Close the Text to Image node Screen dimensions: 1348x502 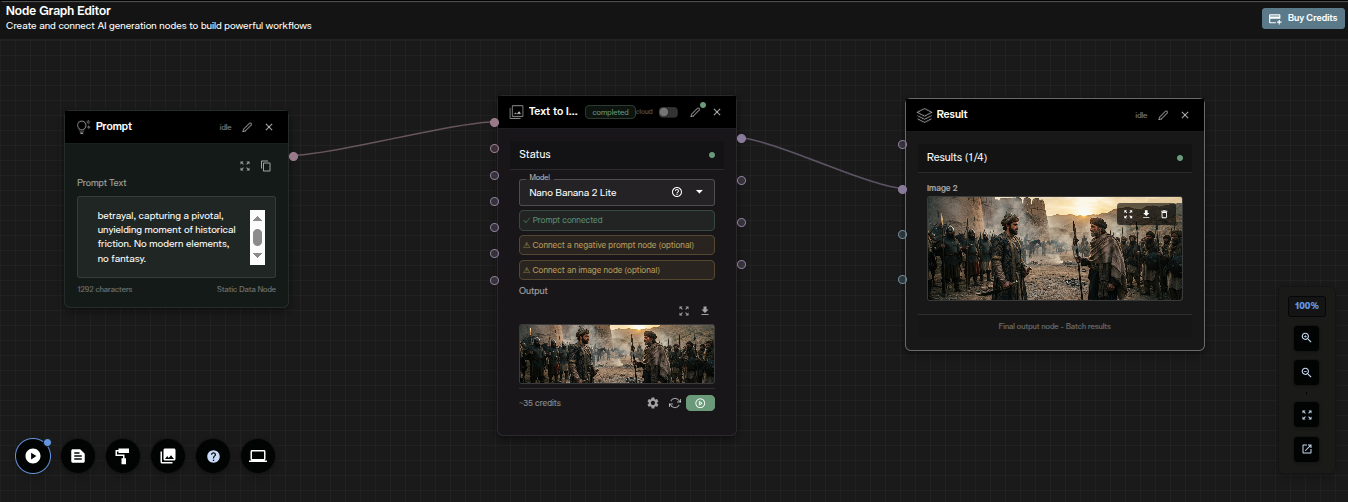pyautogui.click(x=717, y=112)
